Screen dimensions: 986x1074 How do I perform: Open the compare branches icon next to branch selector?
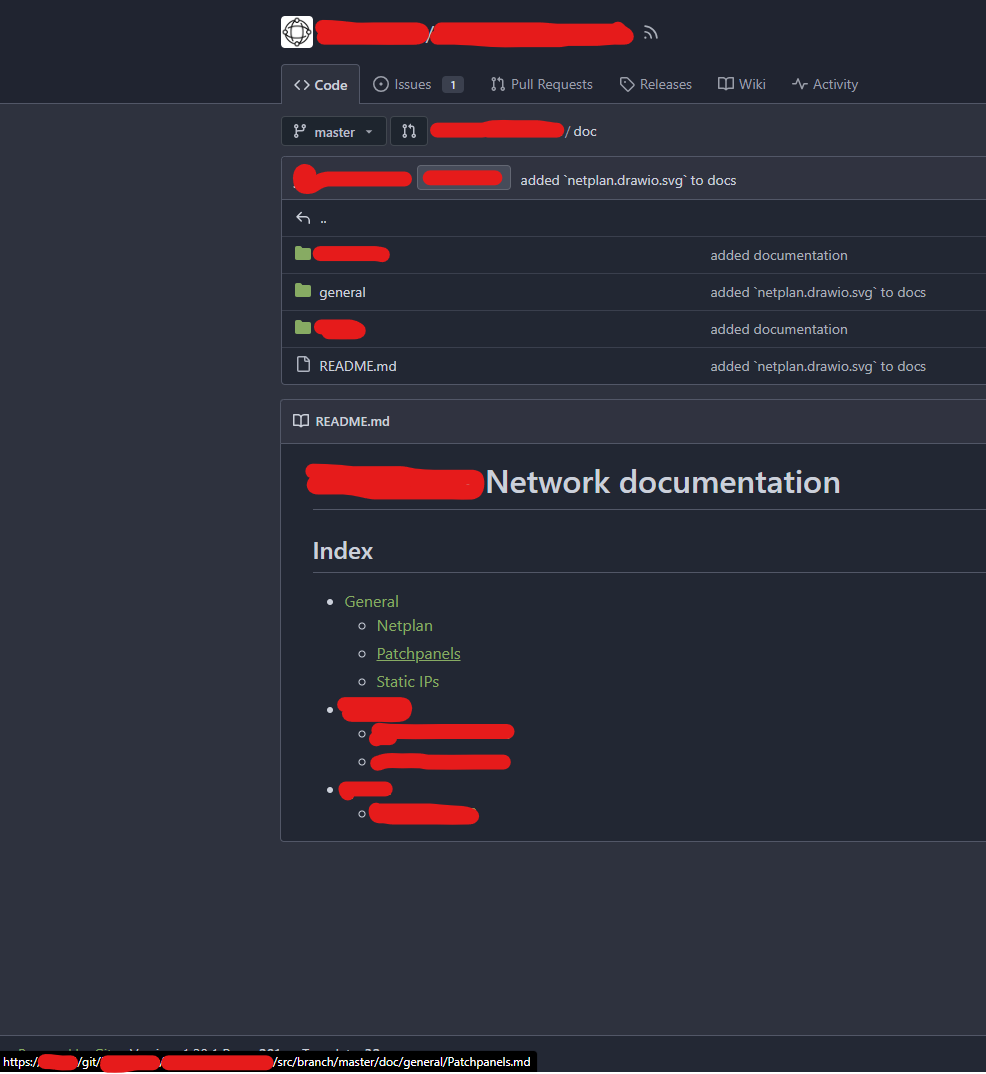click(x=408, y=131)
